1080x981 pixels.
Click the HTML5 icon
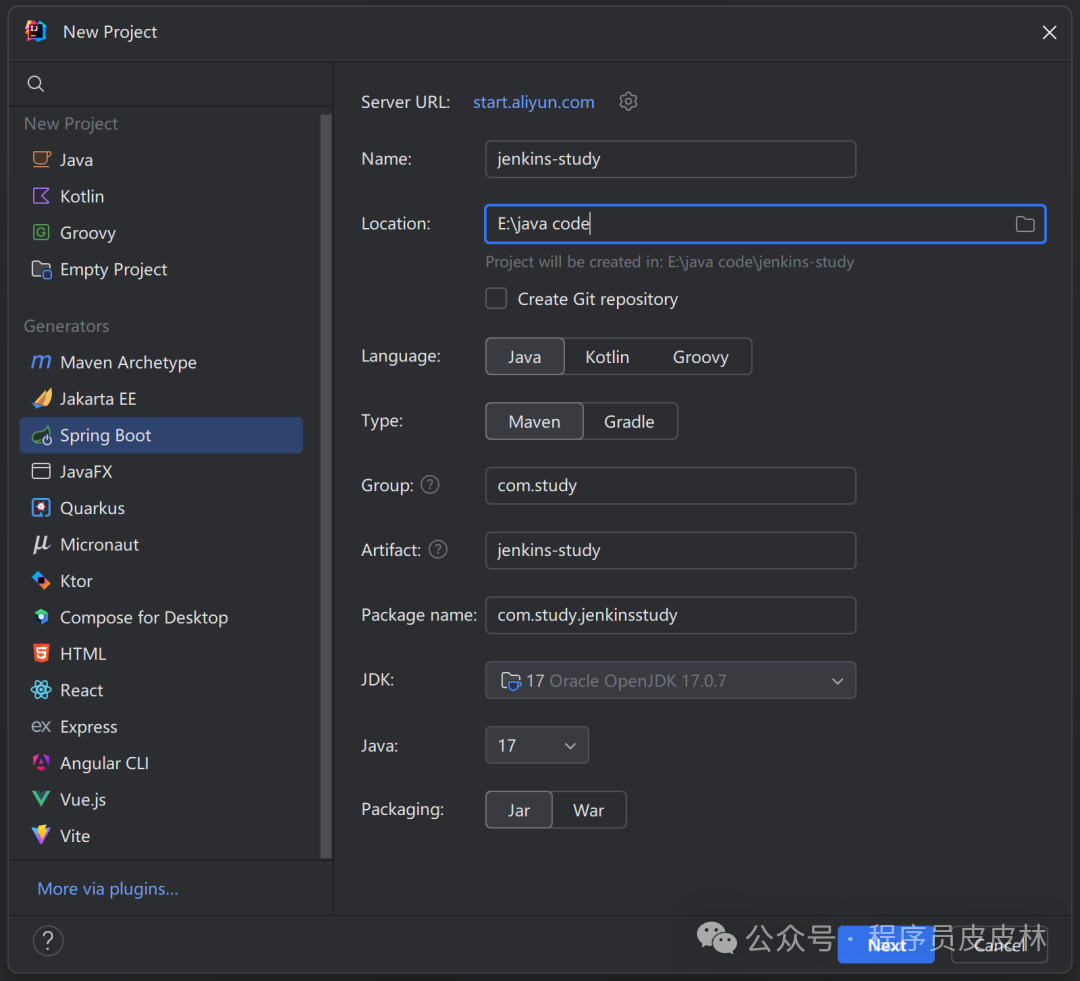pyautogui.click(x=41, y=653)
